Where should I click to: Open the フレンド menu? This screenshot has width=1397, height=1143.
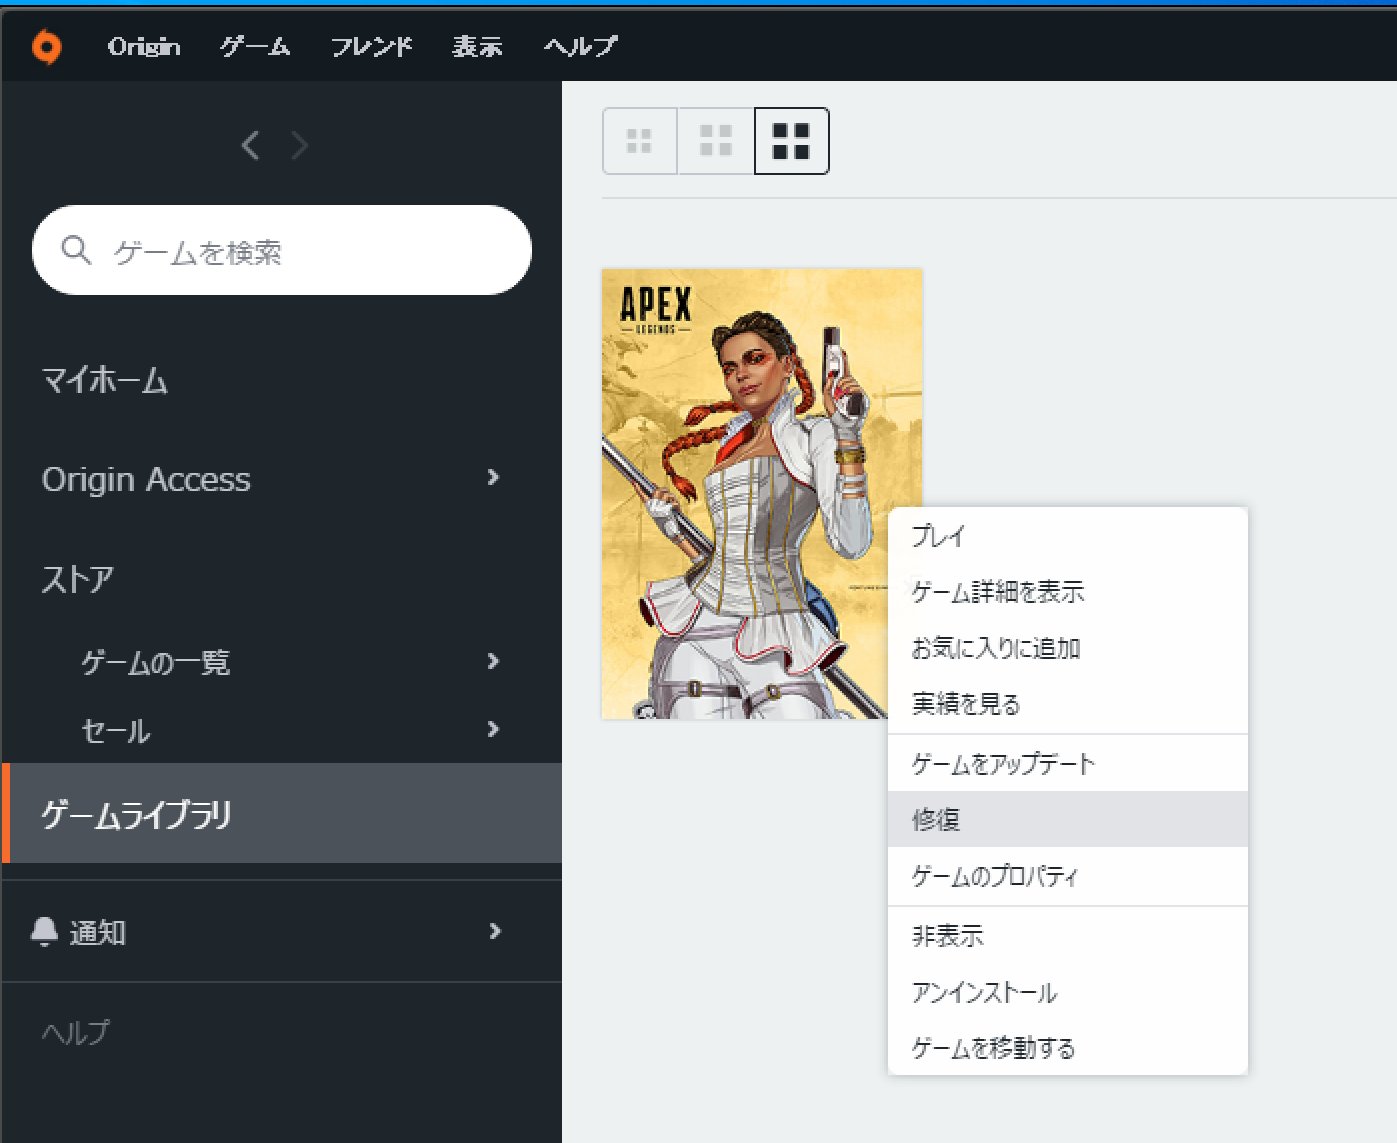[x=372, y=46]
